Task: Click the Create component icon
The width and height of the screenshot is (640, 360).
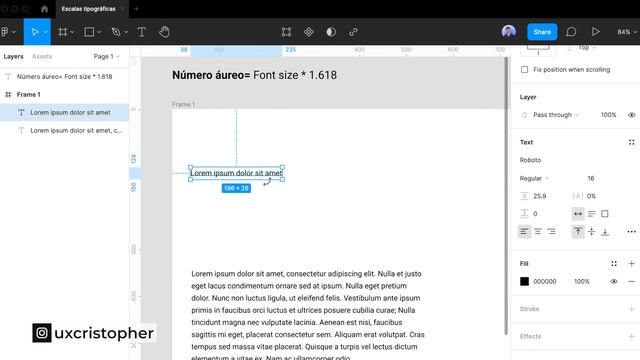Action: point(309,32)
